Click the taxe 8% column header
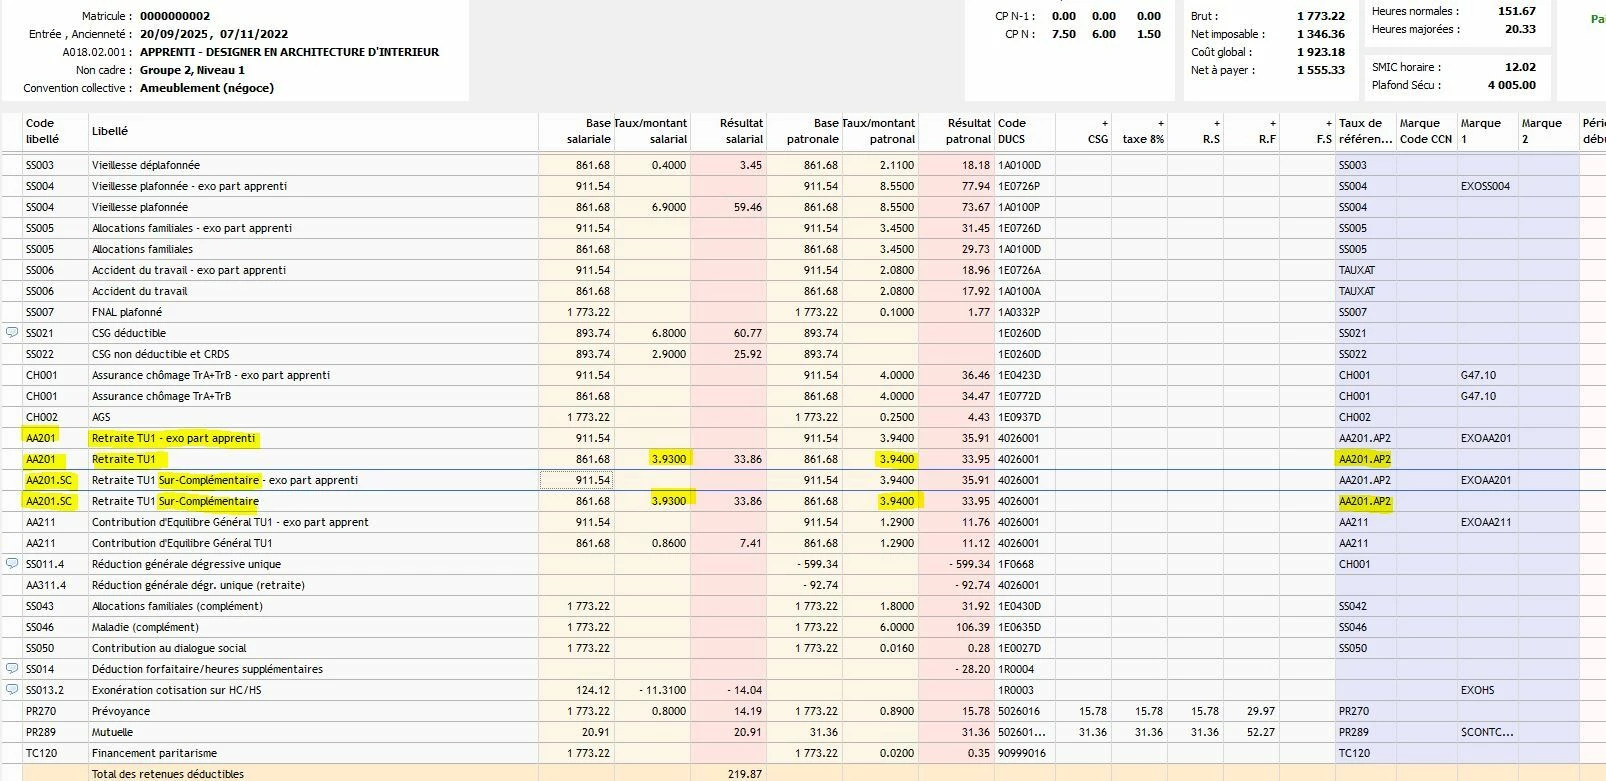This screenshot has width=1606, height=781. tap(1140, 131)
